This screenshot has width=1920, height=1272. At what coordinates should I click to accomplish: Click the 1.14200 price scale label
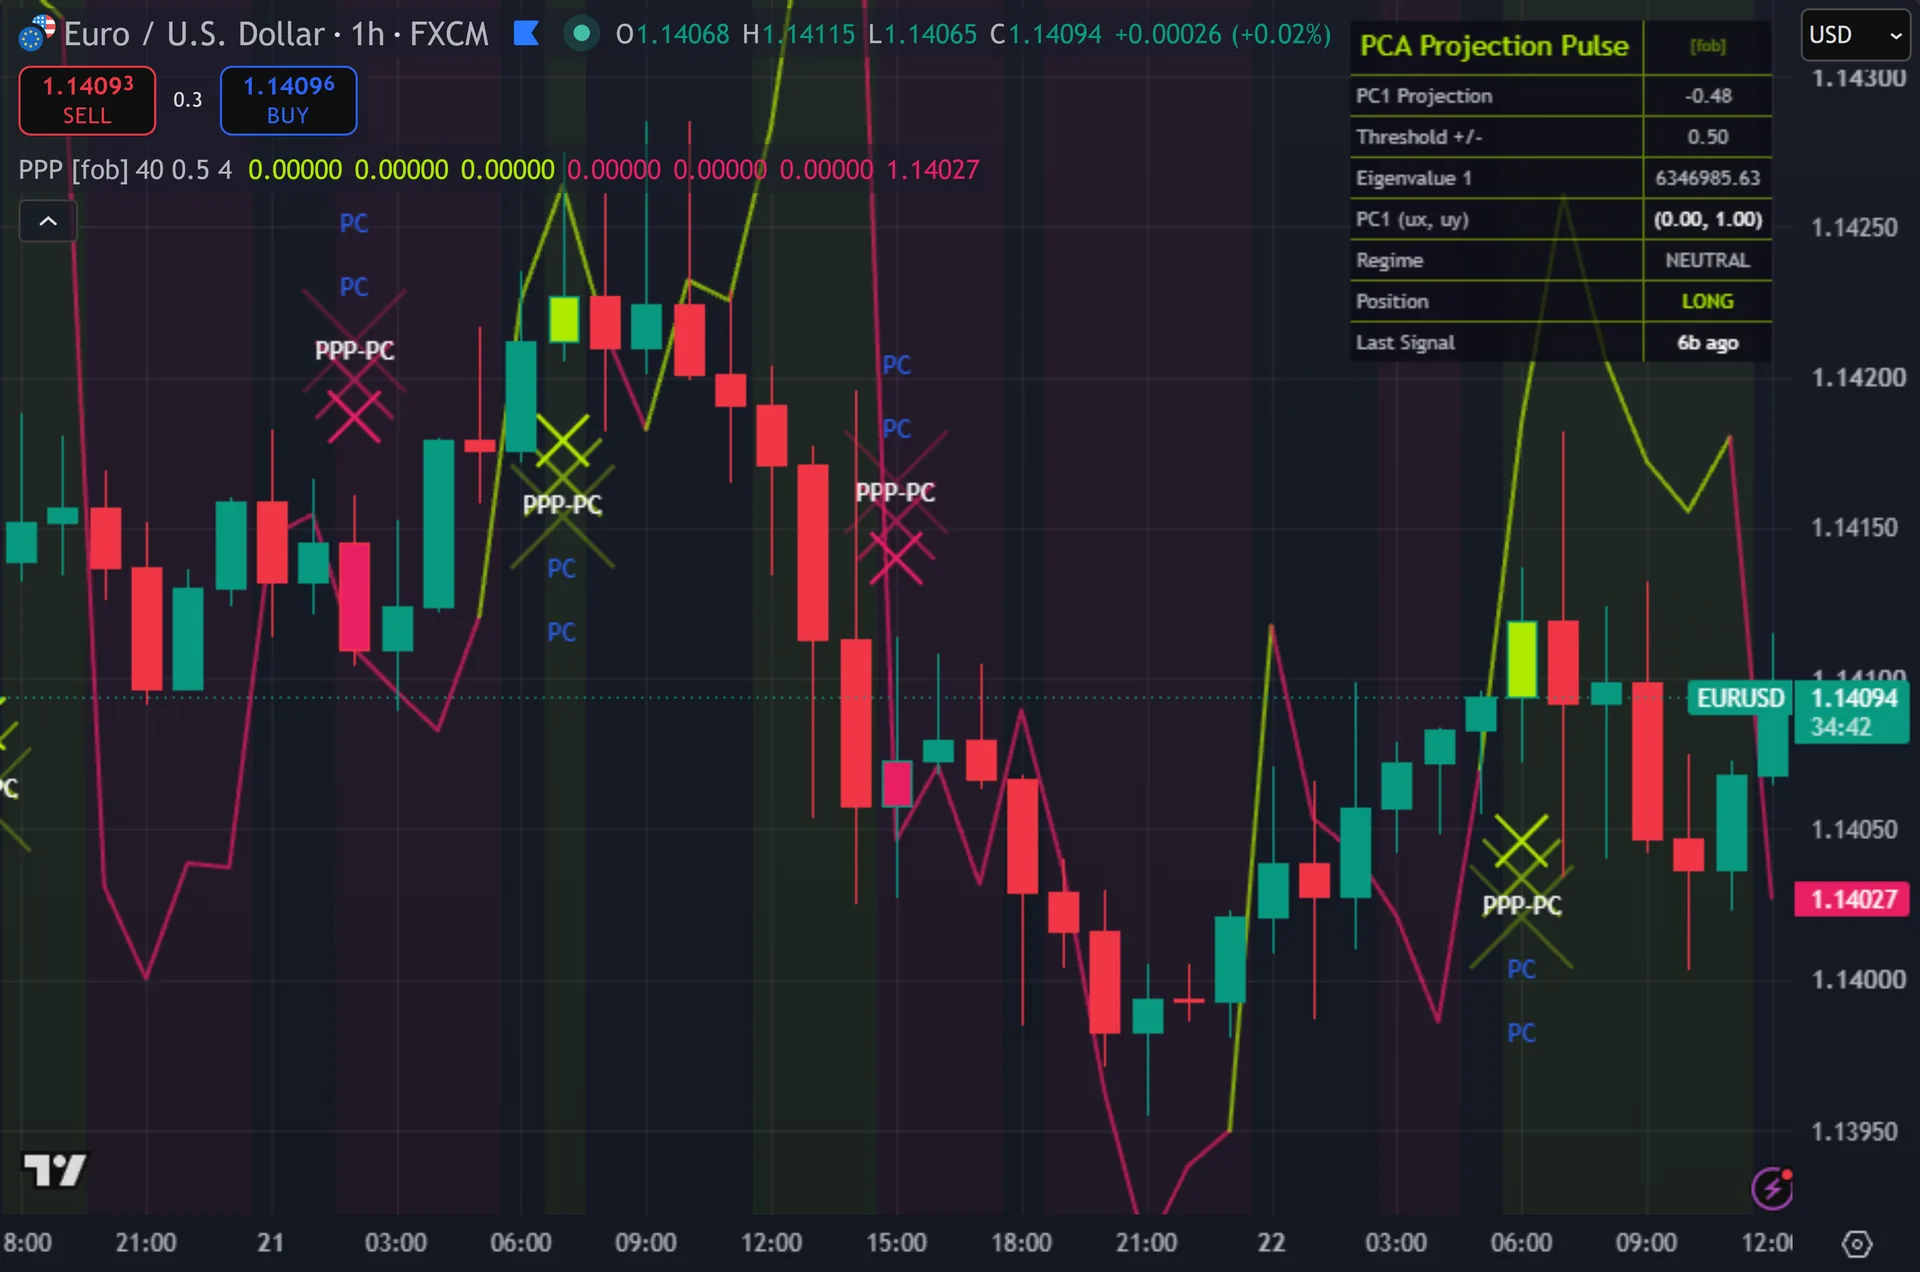click(1859, 378)
